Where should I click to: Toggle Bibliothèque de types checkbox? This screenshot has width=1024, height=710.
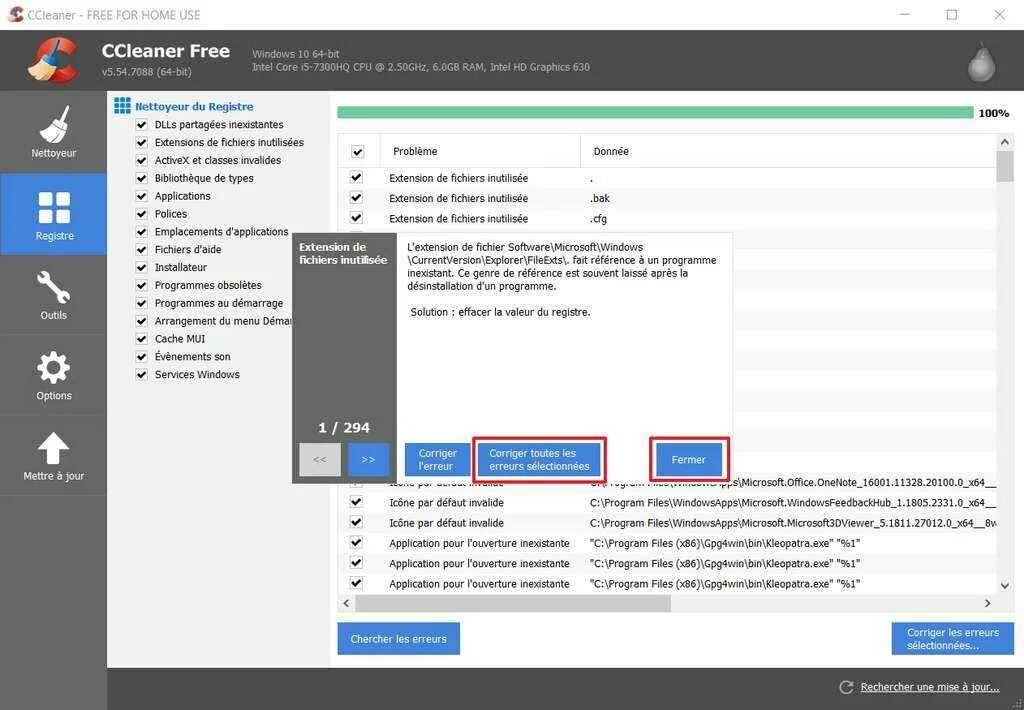(x=141, y=178)
